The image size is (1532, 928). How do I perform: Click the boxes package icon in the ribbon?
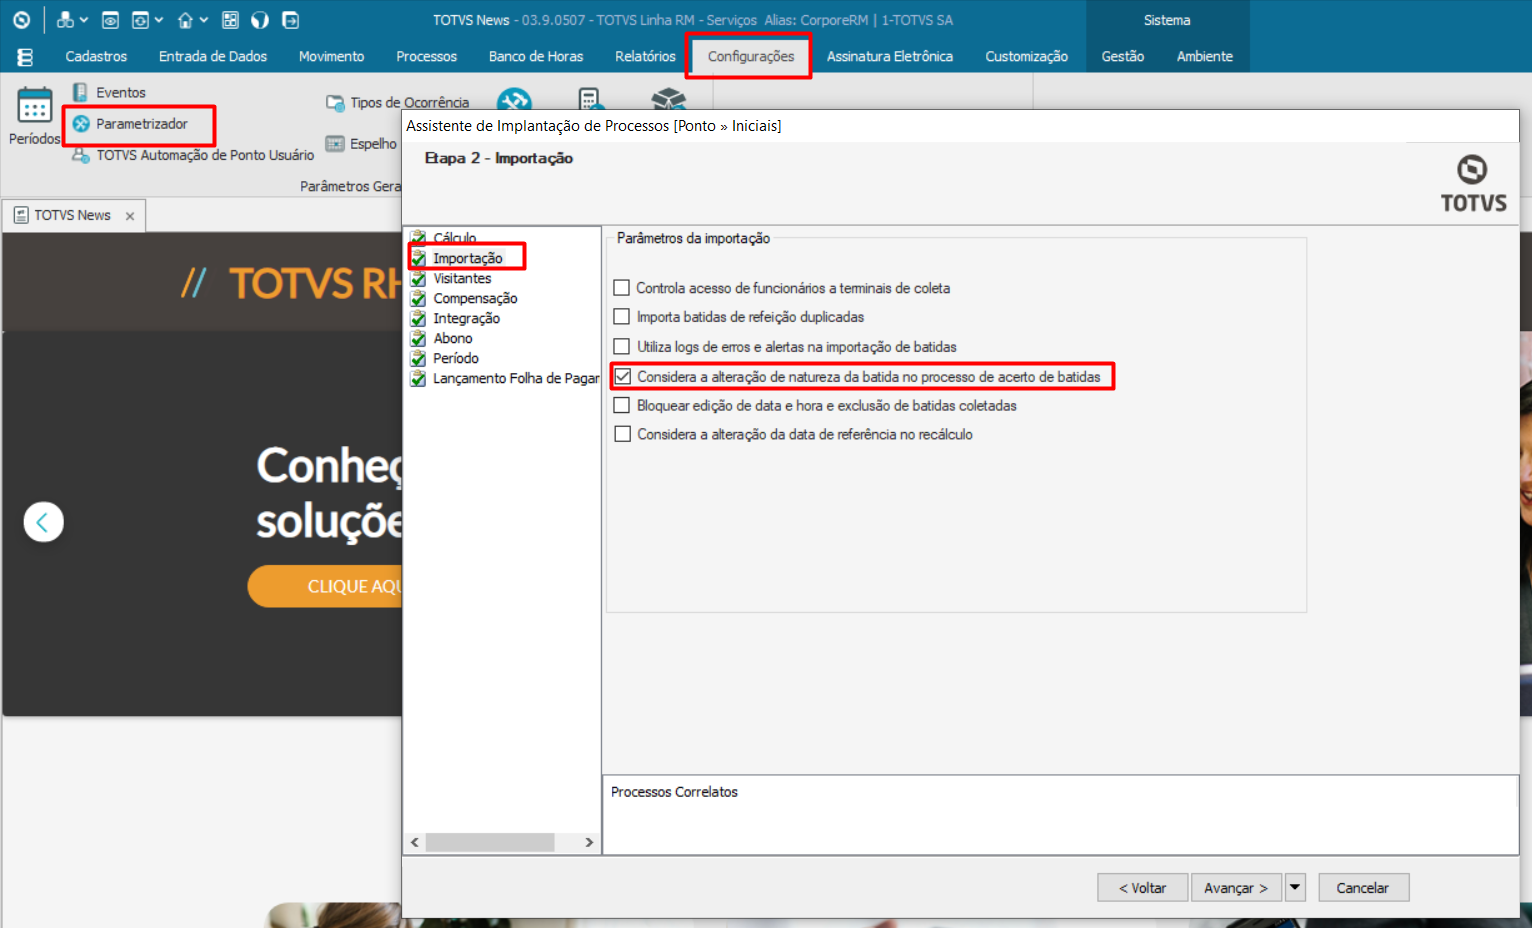tap(668, 99)
